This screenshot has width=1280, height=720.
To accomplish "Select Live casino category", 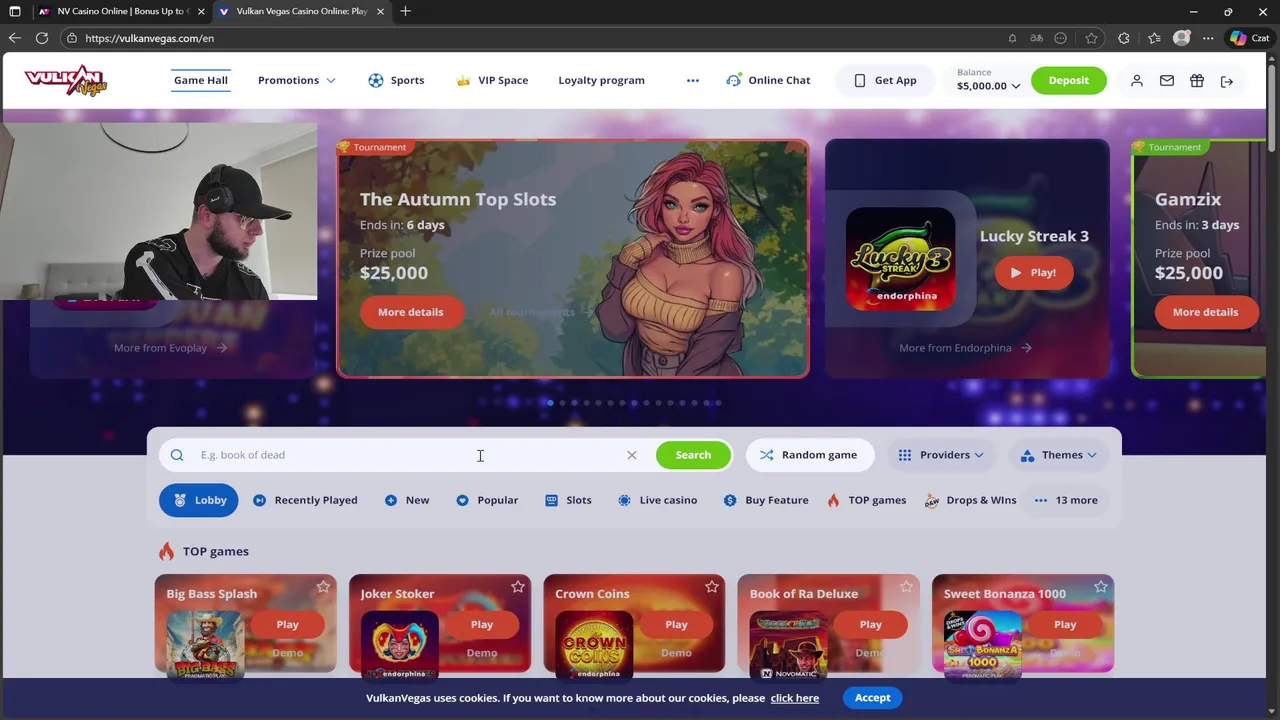I will [657, 500].
